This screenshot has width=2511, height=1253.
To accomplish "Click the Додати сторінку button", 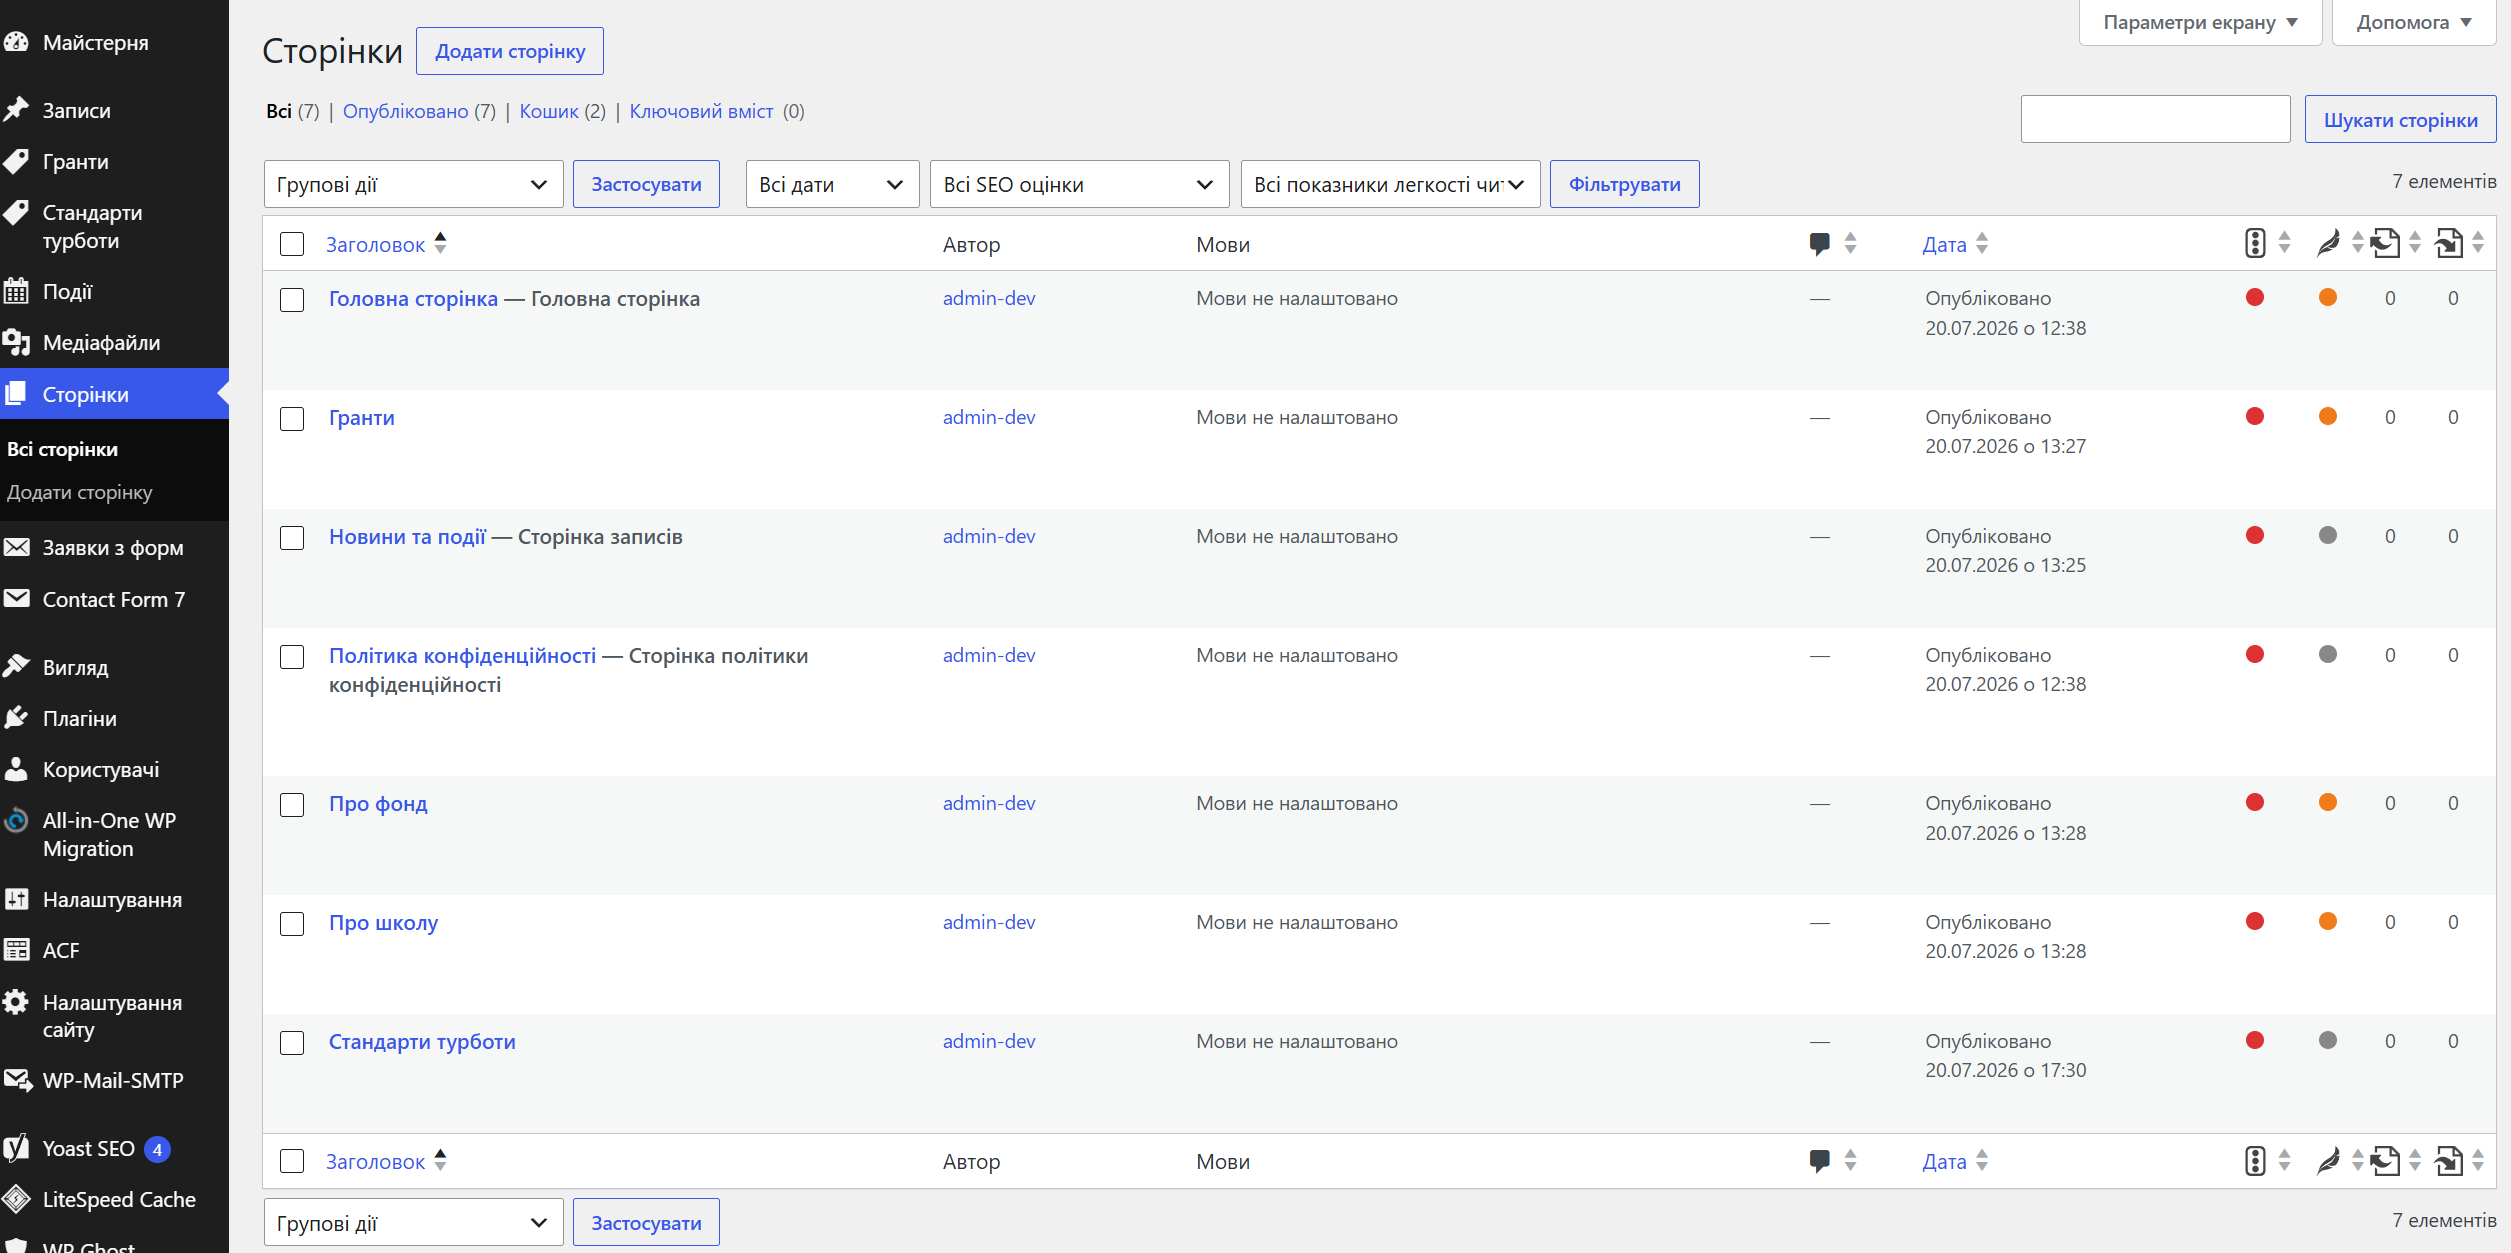I will [x=510, y=51].
